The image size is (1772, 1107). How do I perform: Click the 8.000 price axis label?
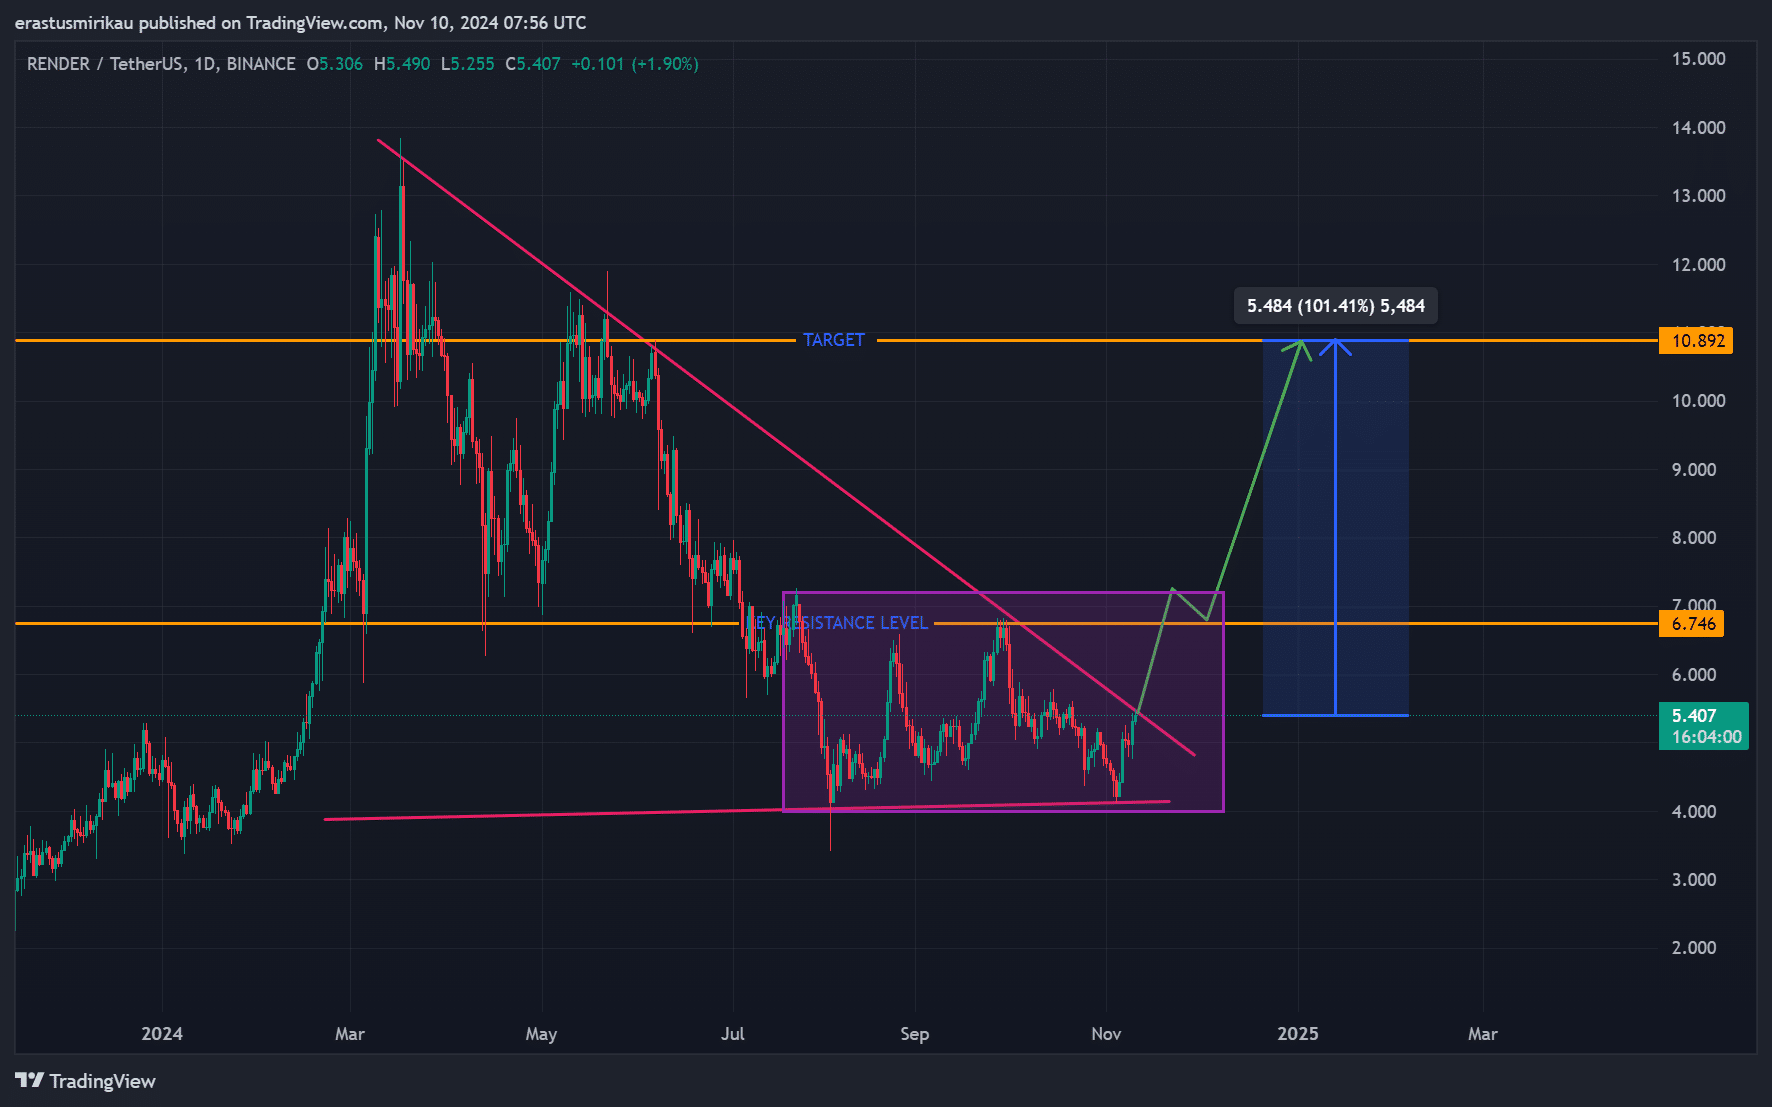coord(1694,538)
